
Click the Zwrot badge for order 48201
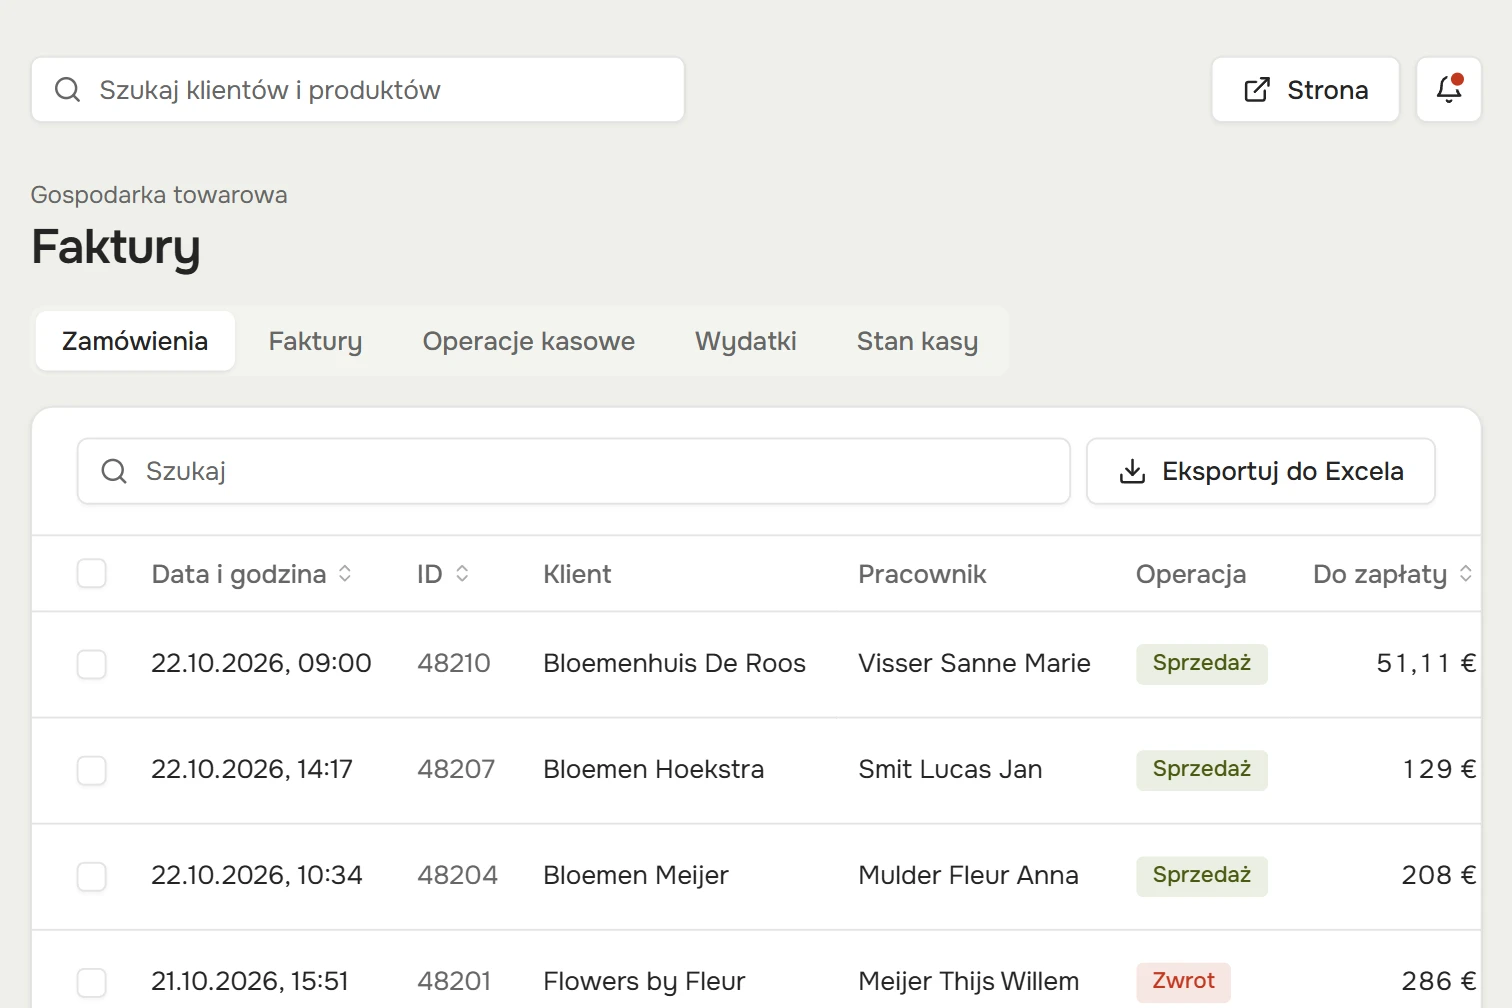point(1184,982)
